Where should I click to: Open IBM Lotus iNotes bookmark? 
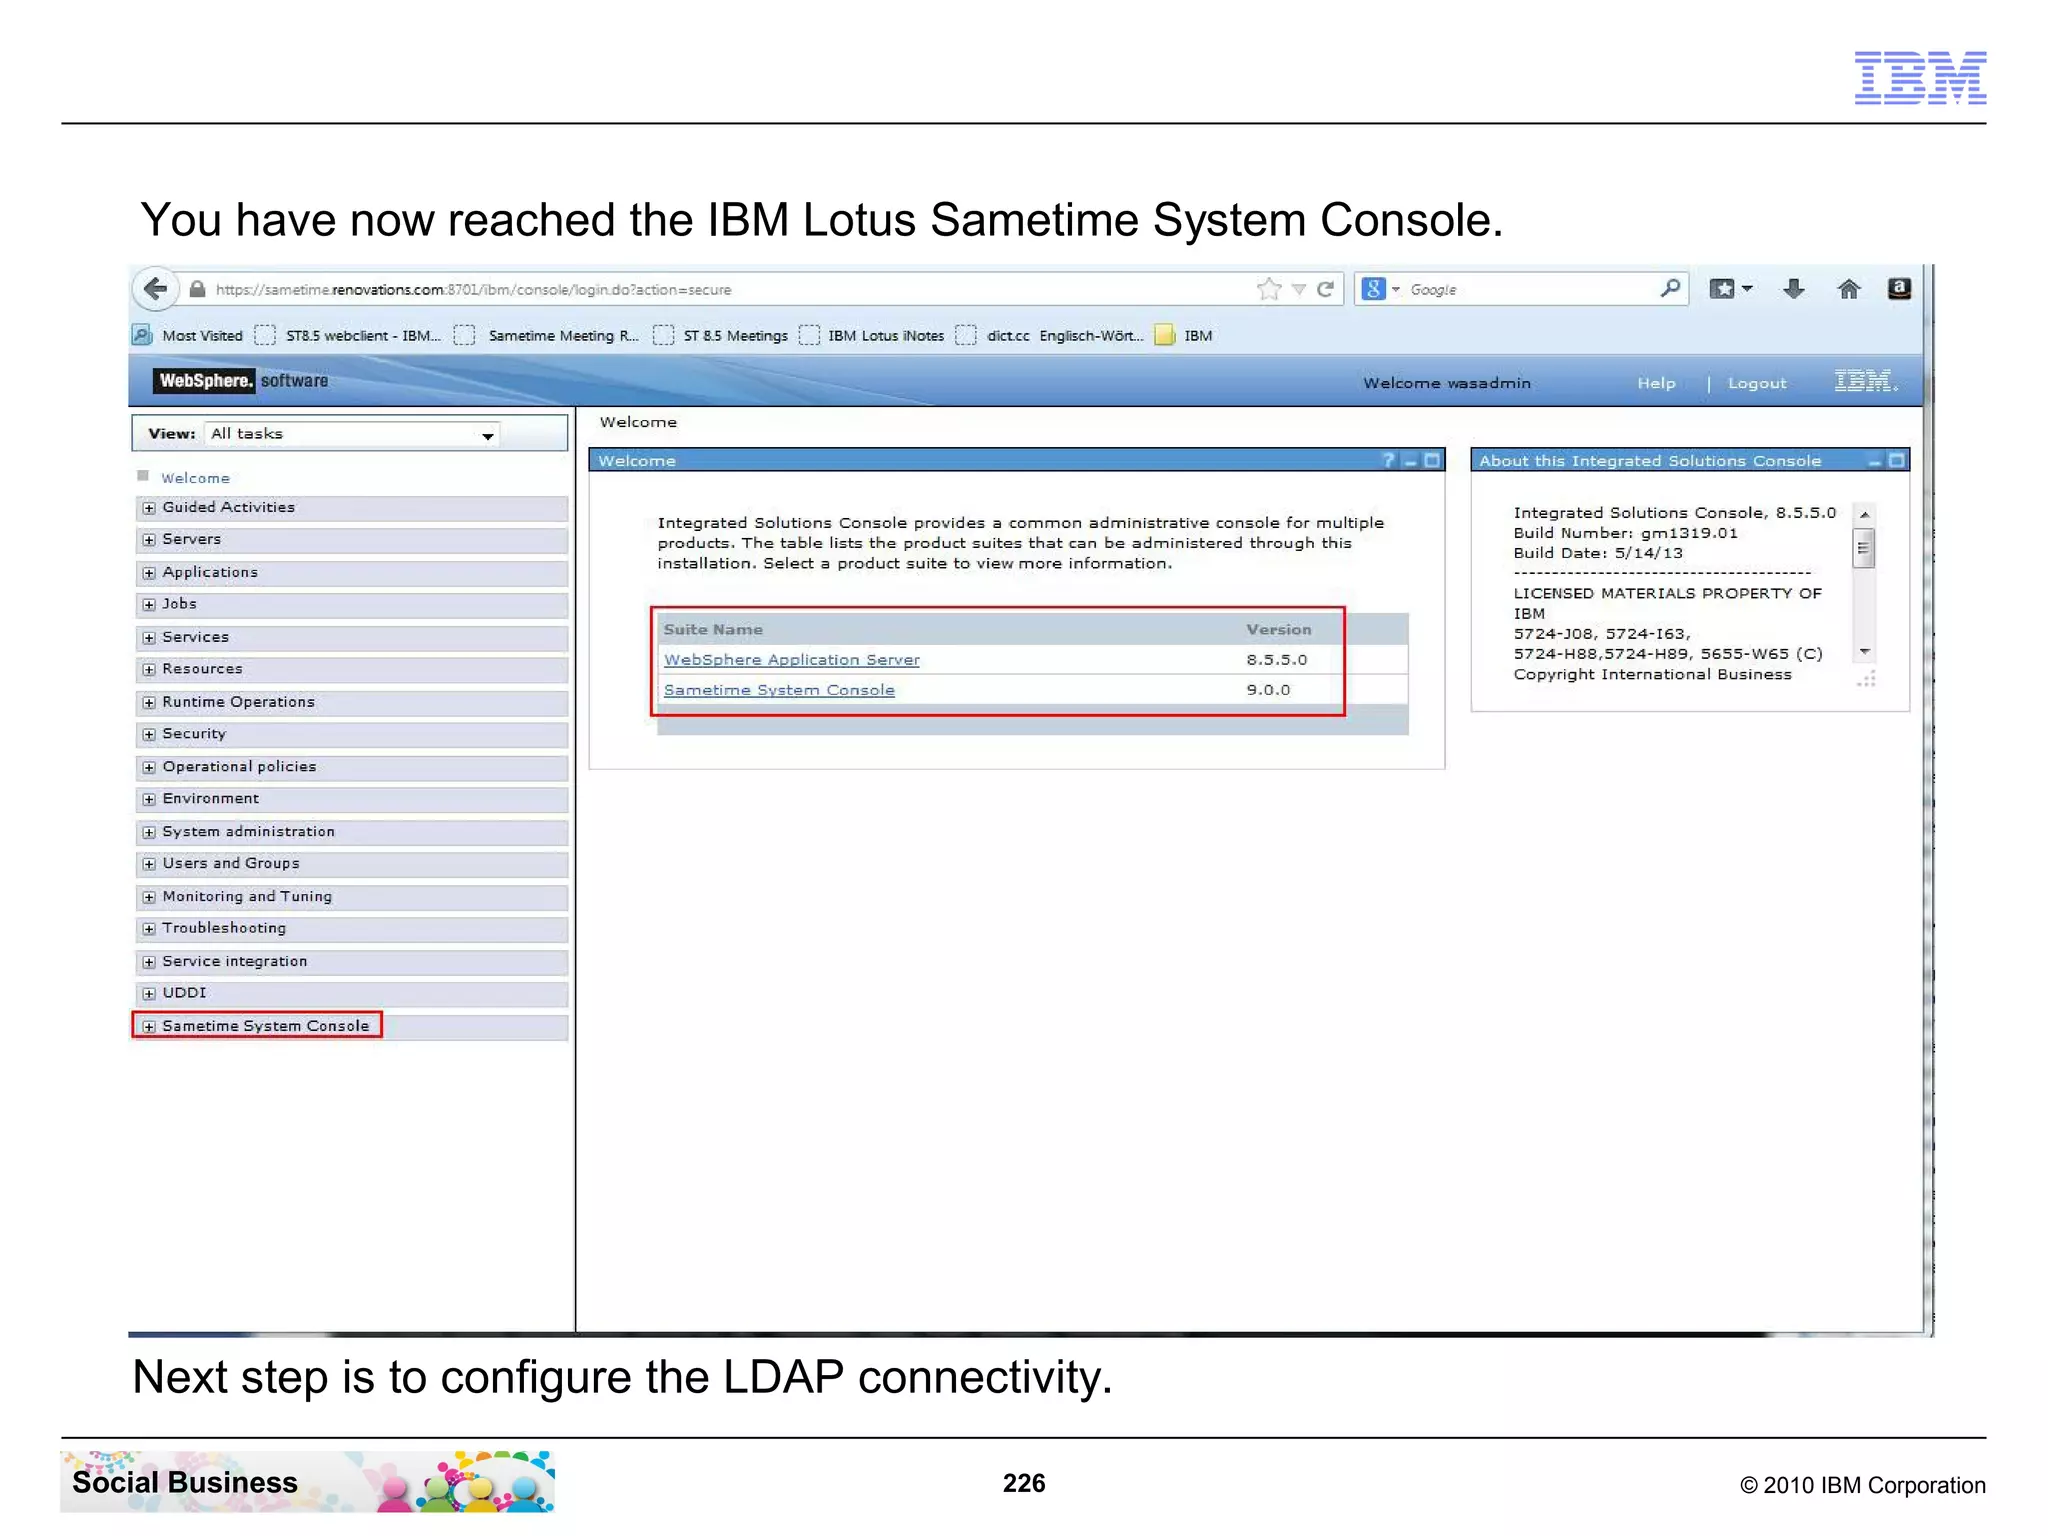[x=872, y=335]
